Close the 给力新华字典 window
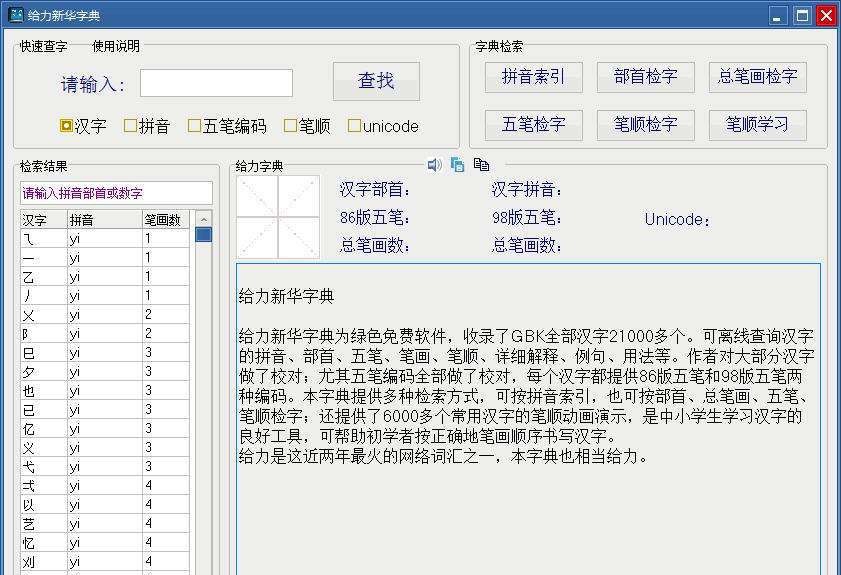The image size is (841, 575). [x=827, y=16]
